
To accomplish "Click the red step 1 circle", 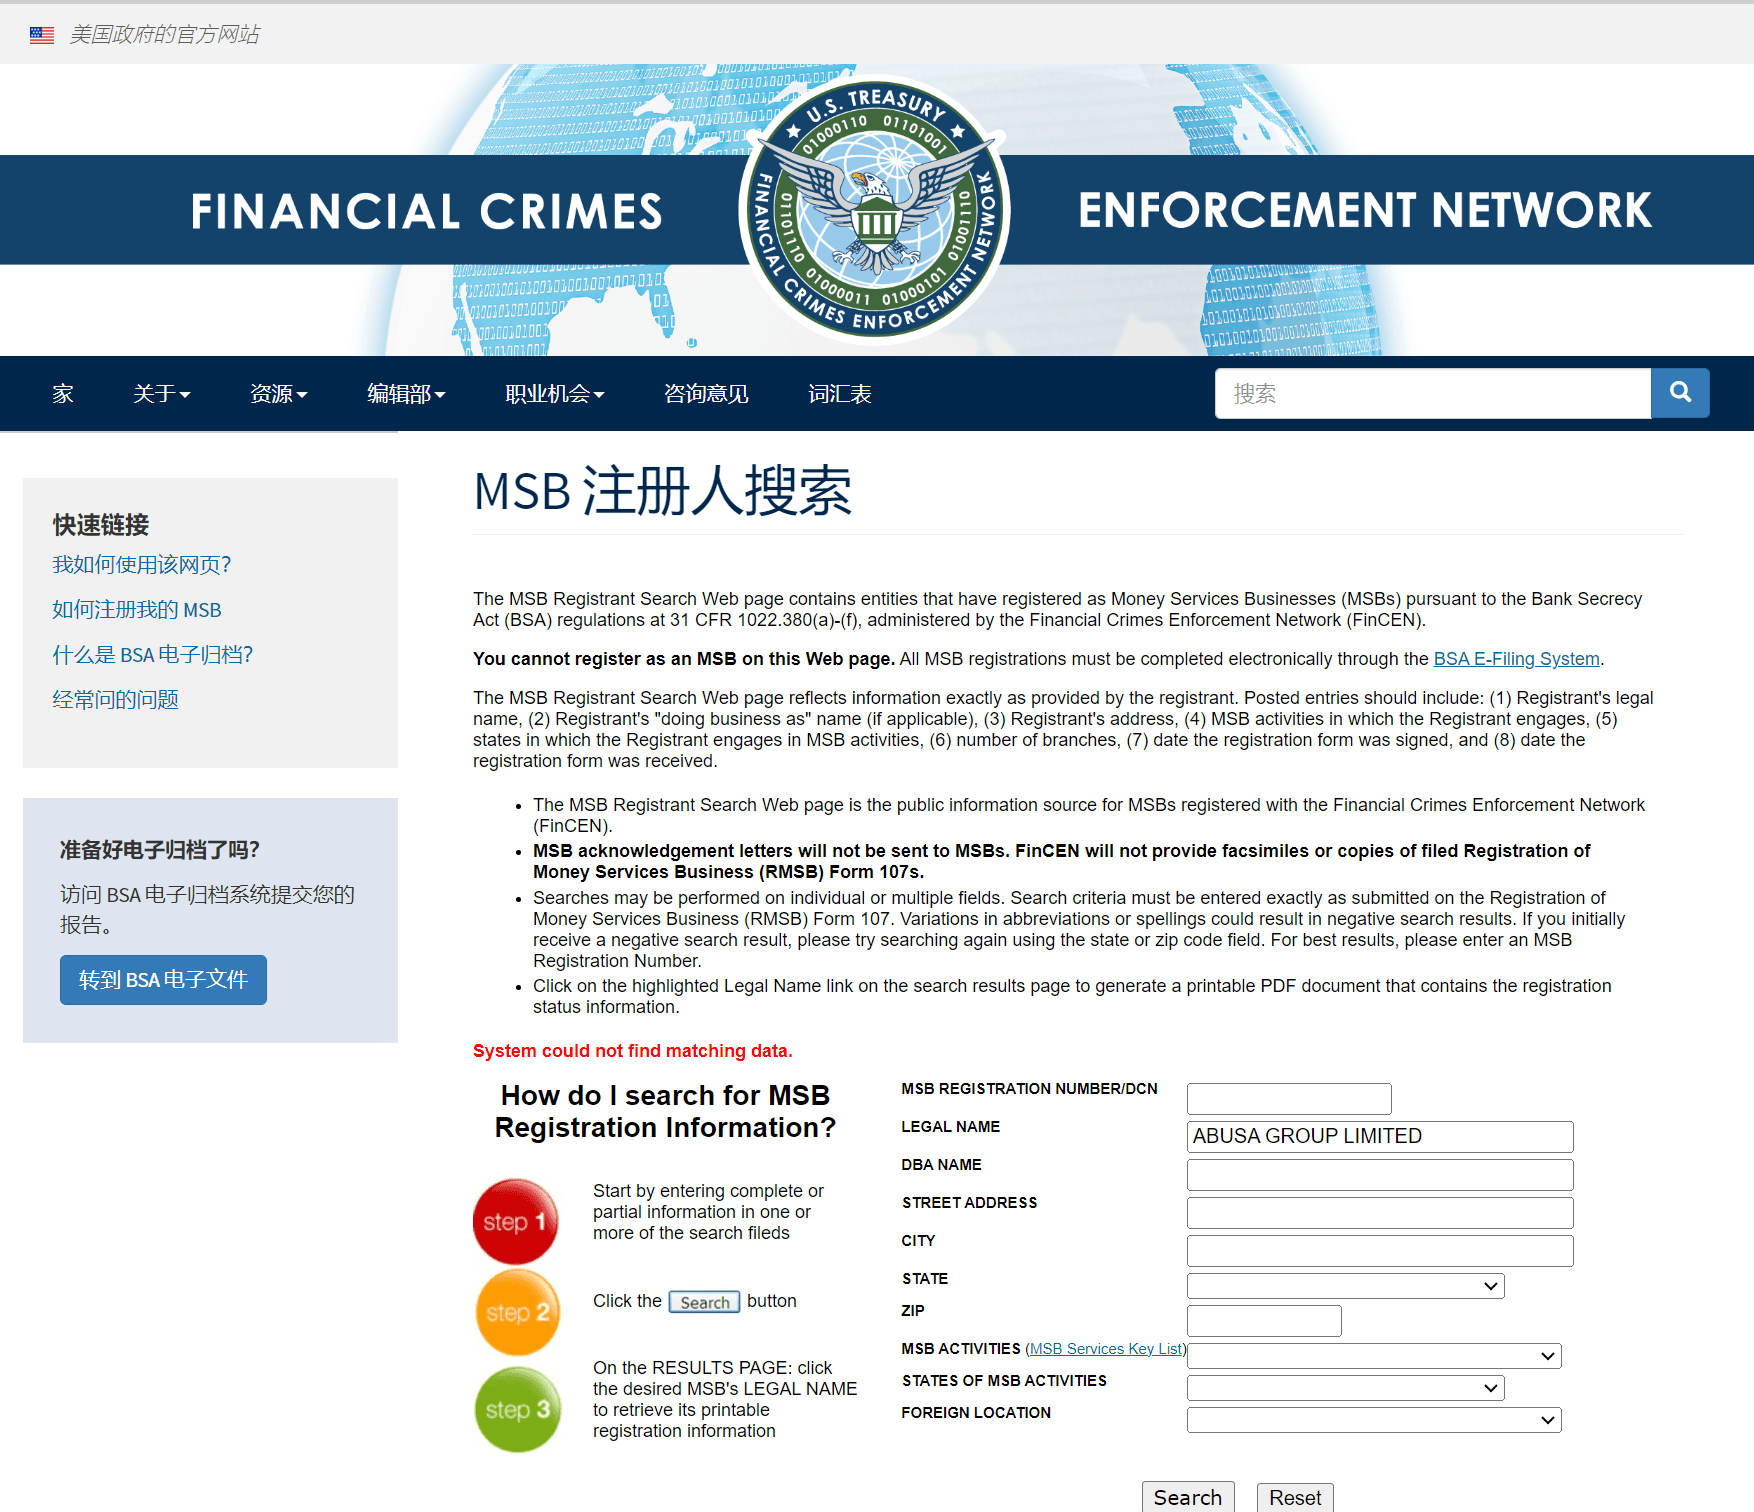I will pyautogui.click(x=515, y=1221).
